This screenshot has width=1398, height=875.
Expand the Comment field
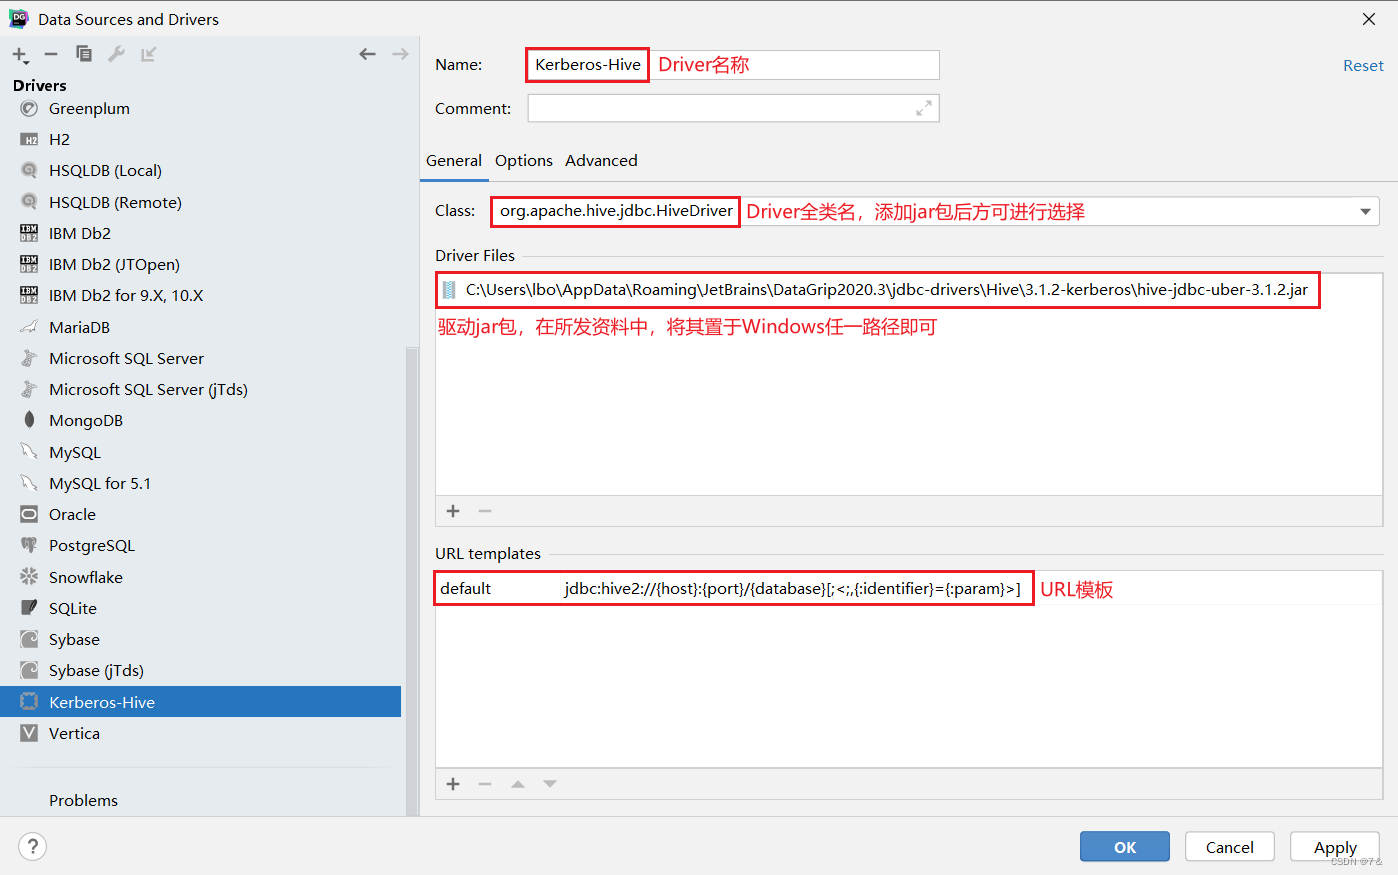[924, 108]
